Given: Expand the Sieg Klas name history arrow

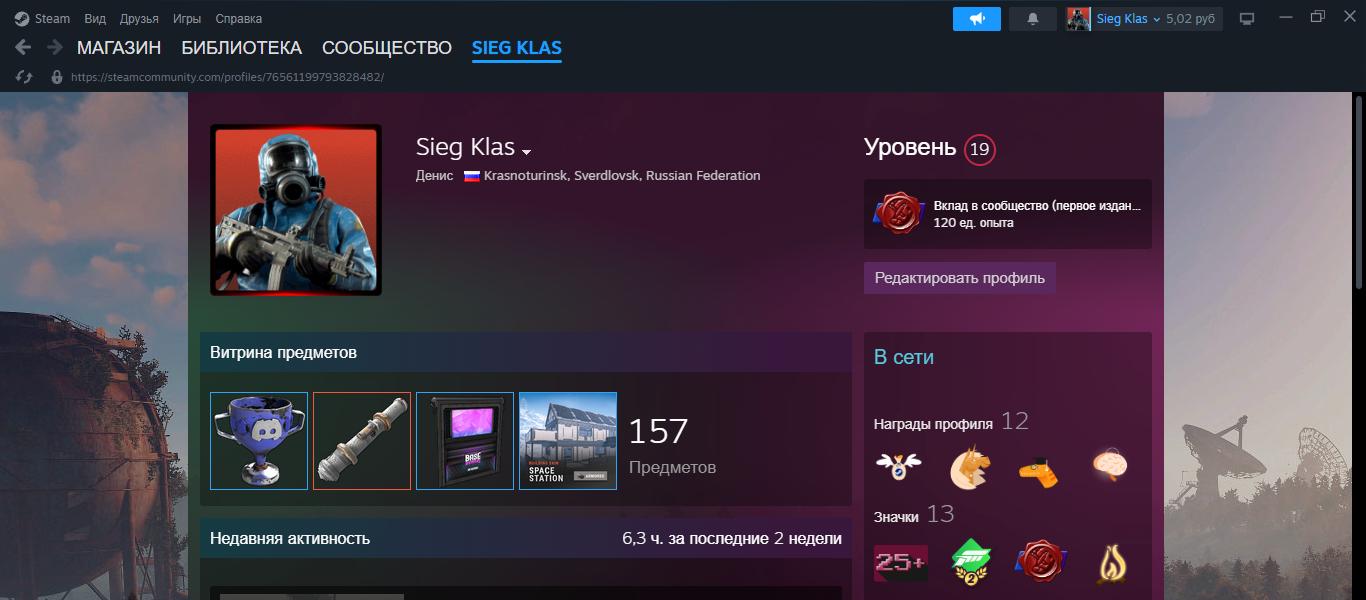Looking at the screenshot, I should 527,152.
